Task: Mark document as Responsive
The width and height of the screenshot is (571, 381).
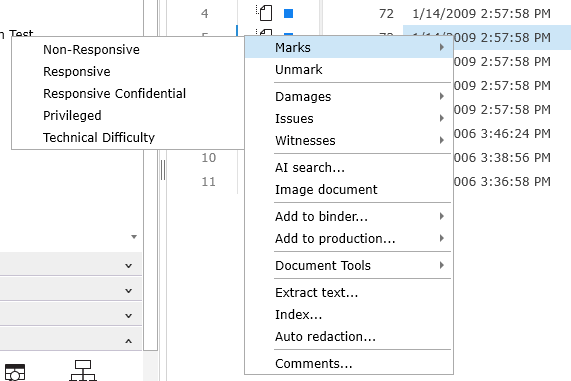Action: coord(127,71)
